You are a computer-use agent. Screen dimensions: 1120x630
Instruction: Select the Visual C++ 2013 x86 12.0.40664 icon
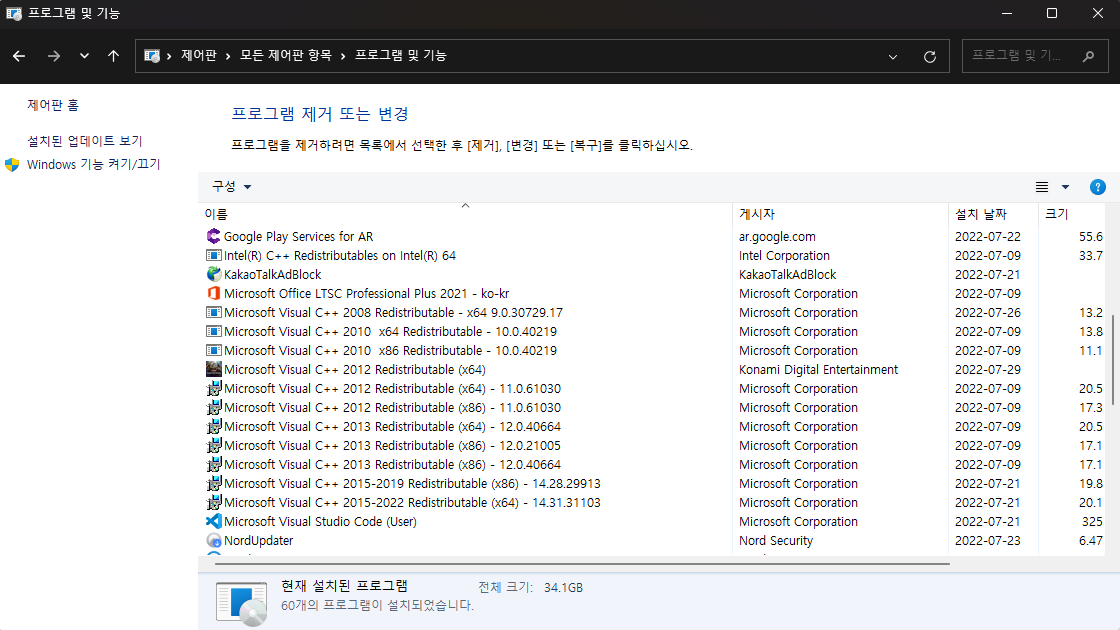pos(214,464)
